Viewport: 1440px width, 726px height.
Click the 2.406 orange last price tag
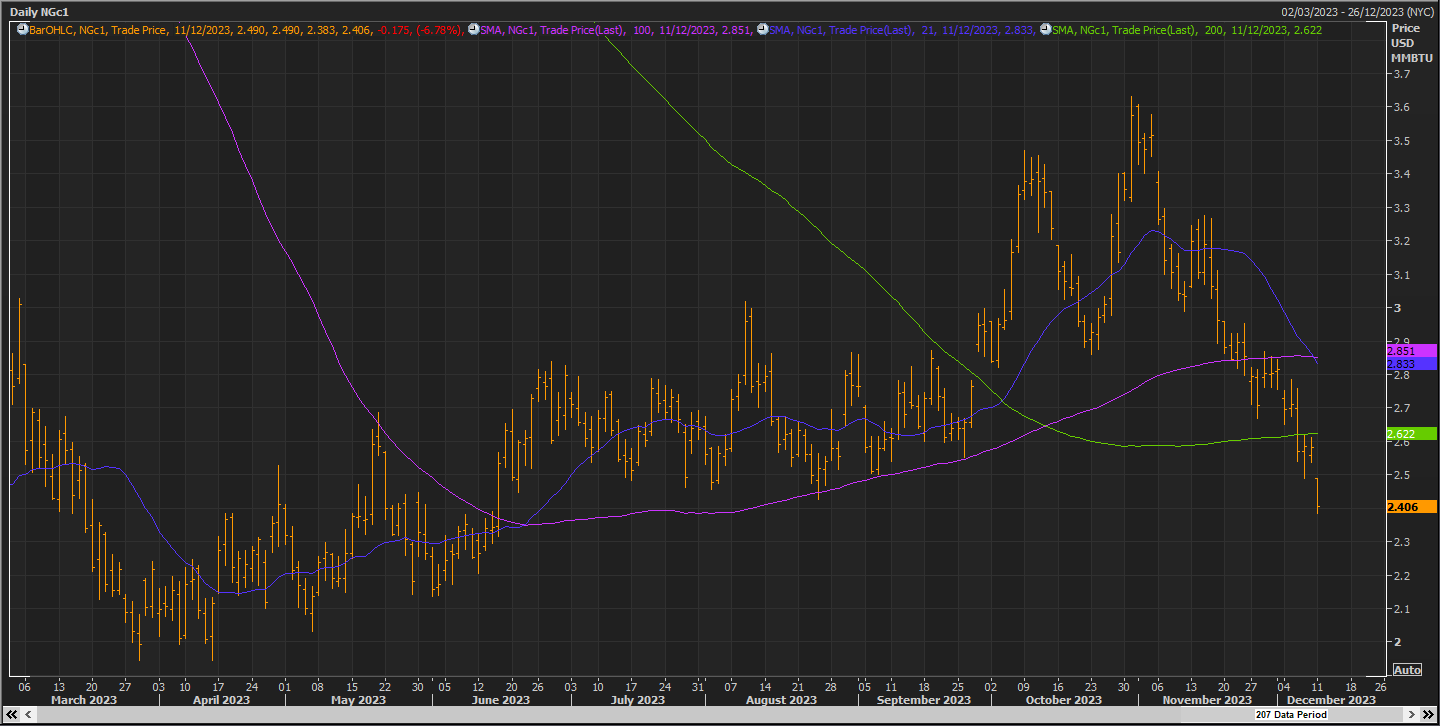pyautogui.click(x=1411, y=507)
